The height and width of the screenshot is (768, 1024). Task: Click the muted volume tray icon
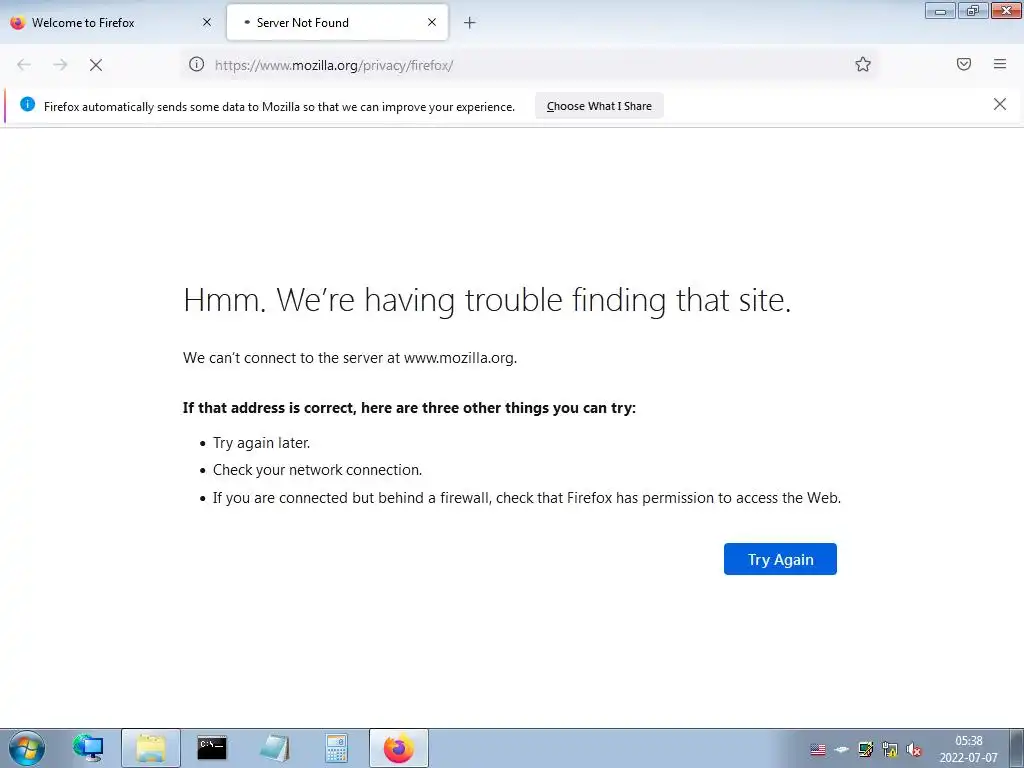coord(914,749)
